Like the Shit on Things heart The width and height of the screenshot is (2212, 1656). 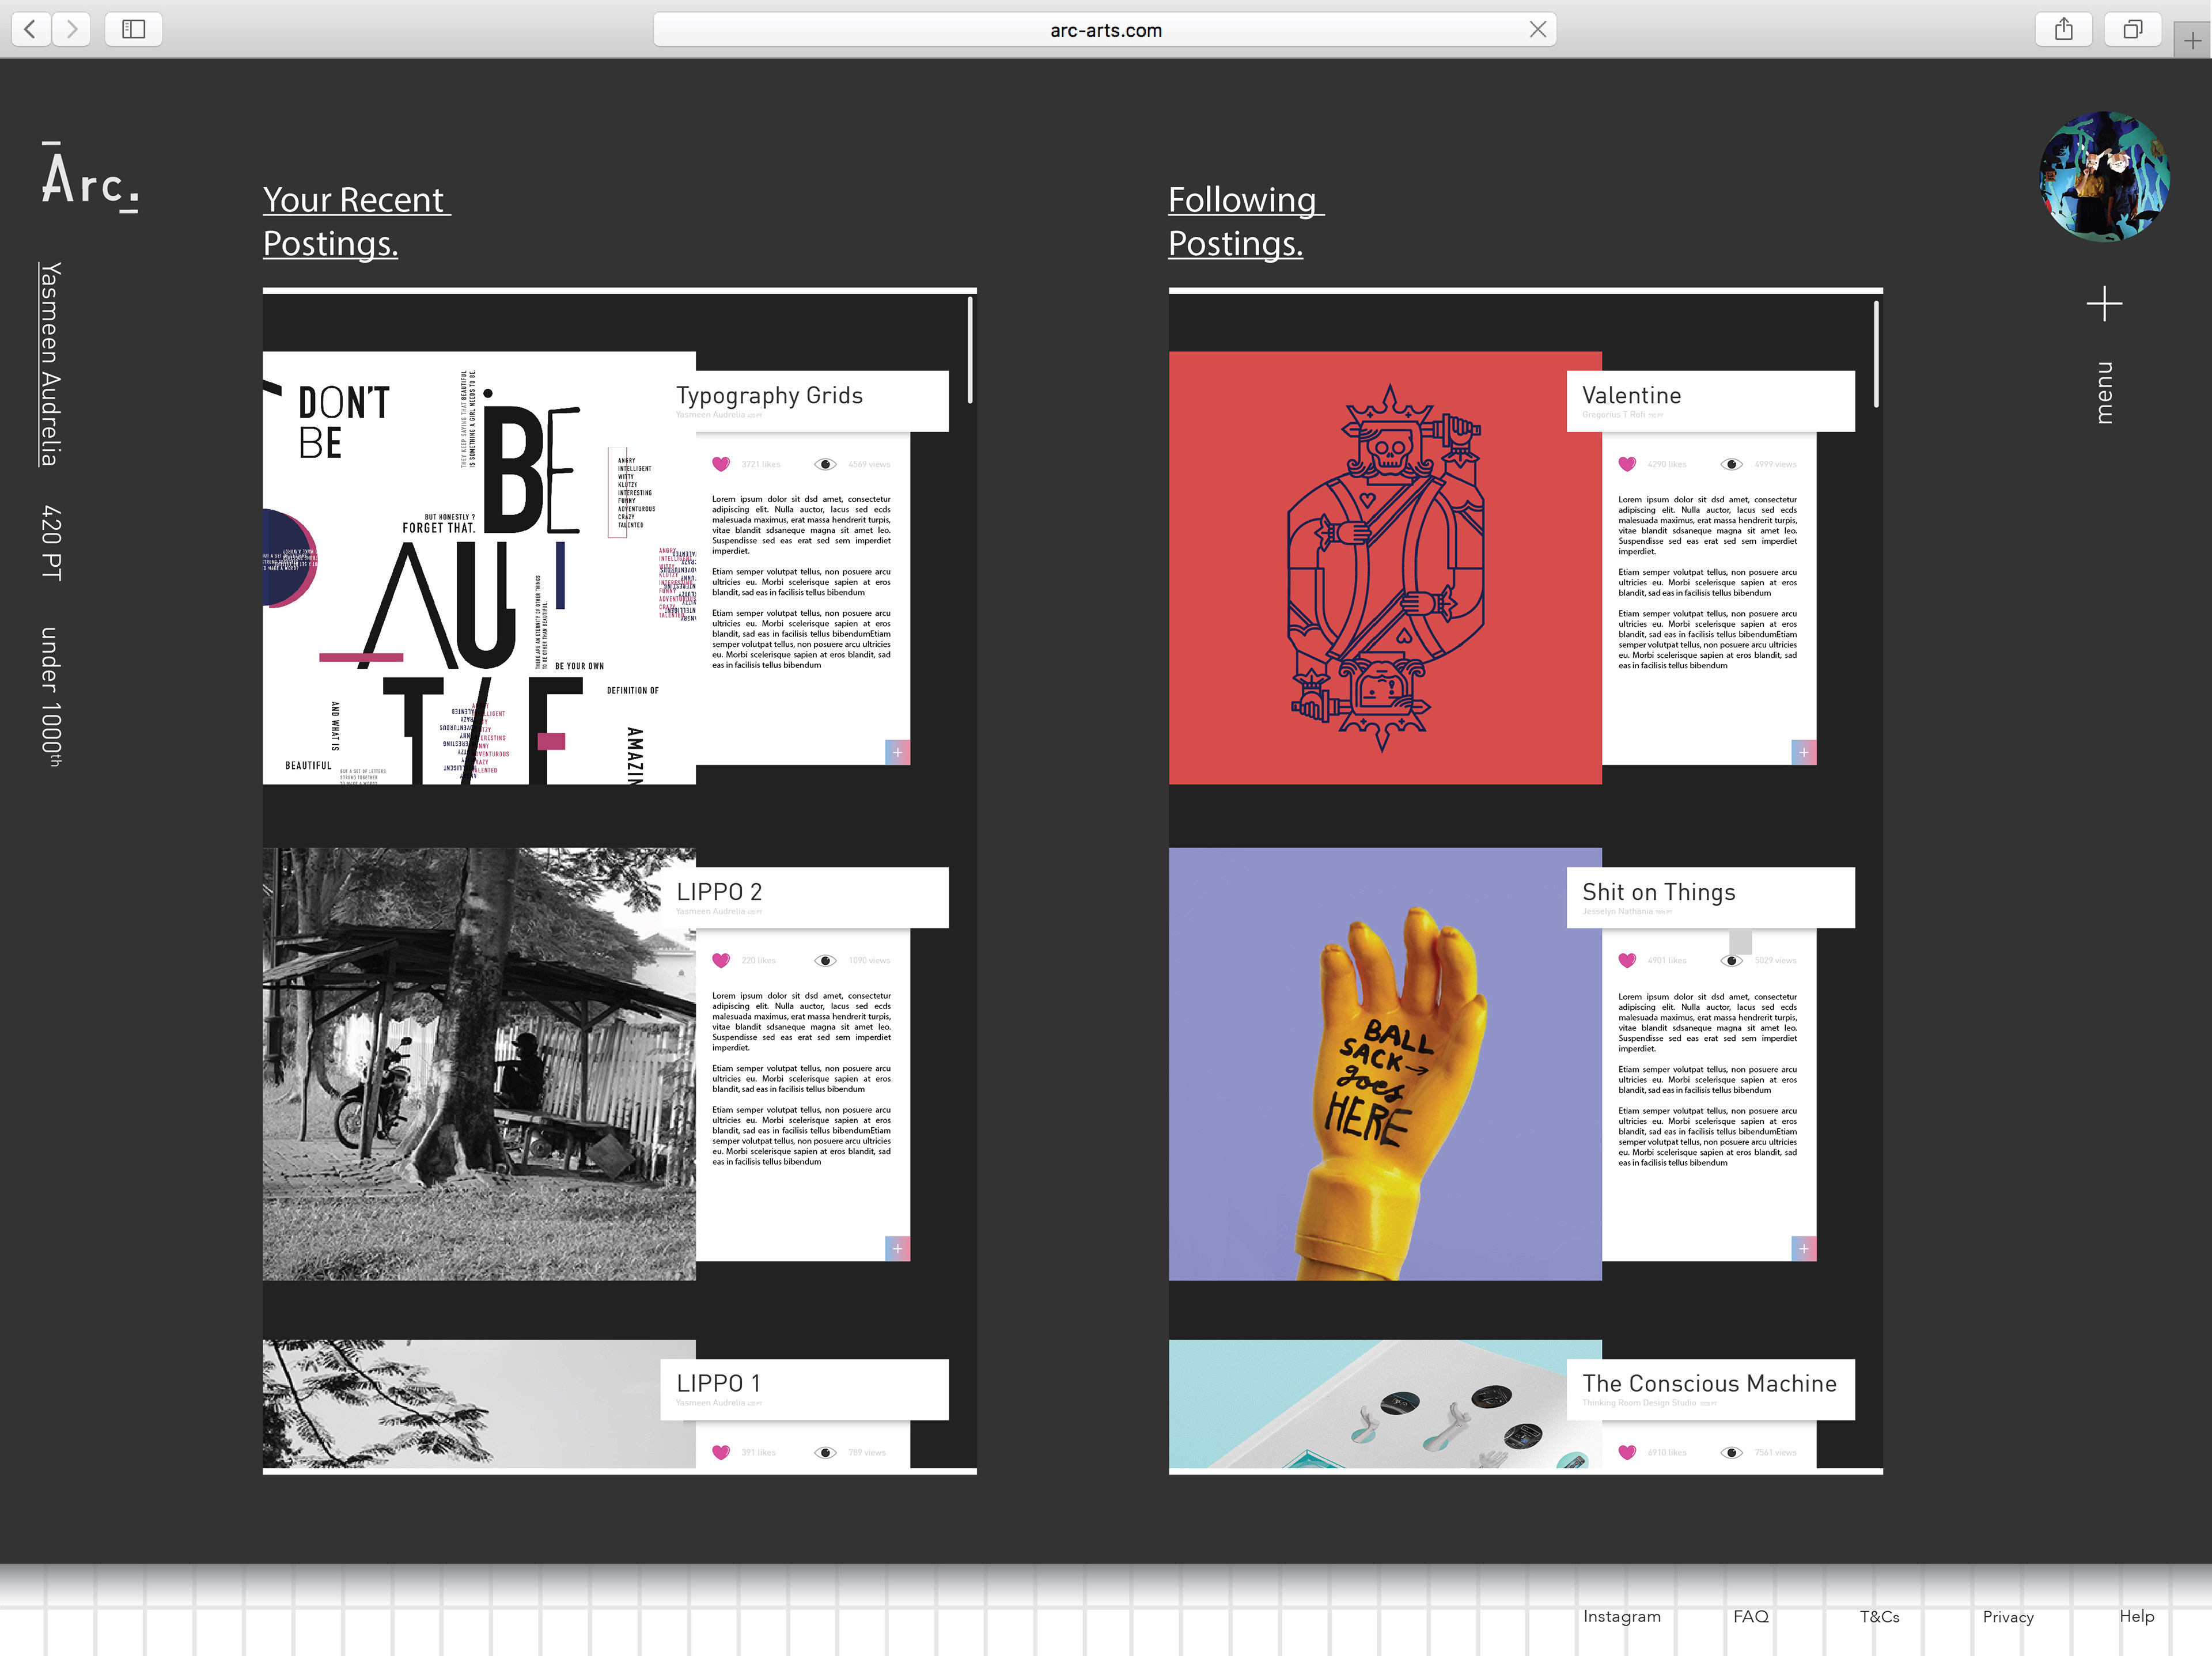click(1627, 960)
